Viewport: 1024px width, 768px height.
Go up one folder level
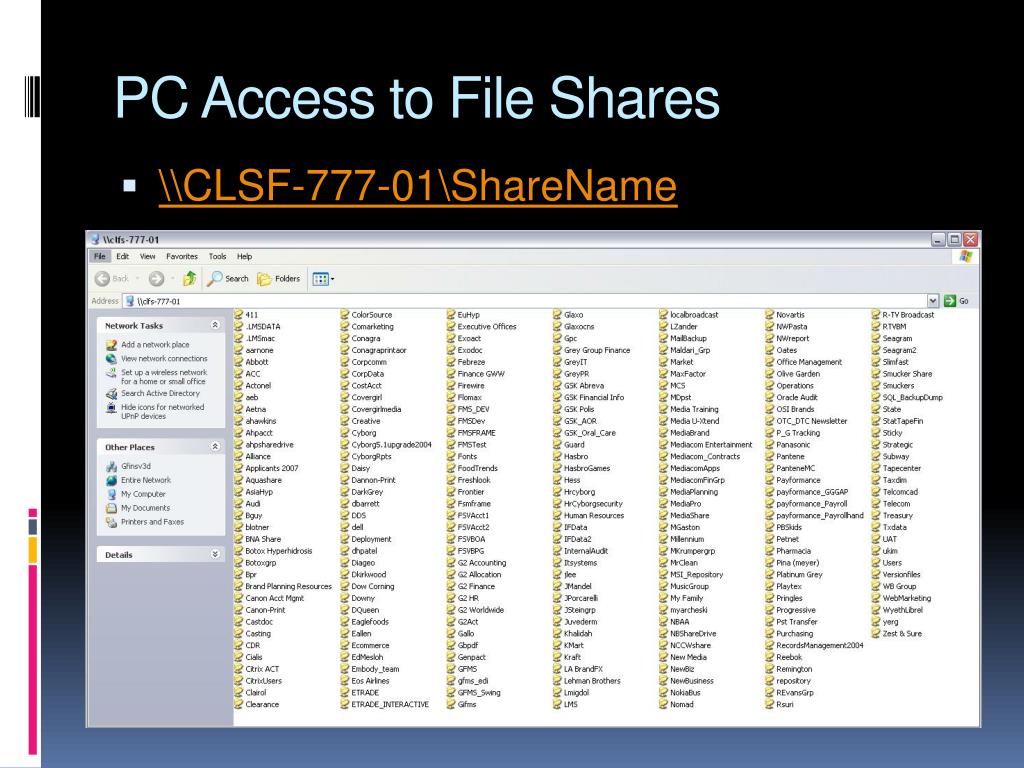pyautogui.click(x=189, y=279)
